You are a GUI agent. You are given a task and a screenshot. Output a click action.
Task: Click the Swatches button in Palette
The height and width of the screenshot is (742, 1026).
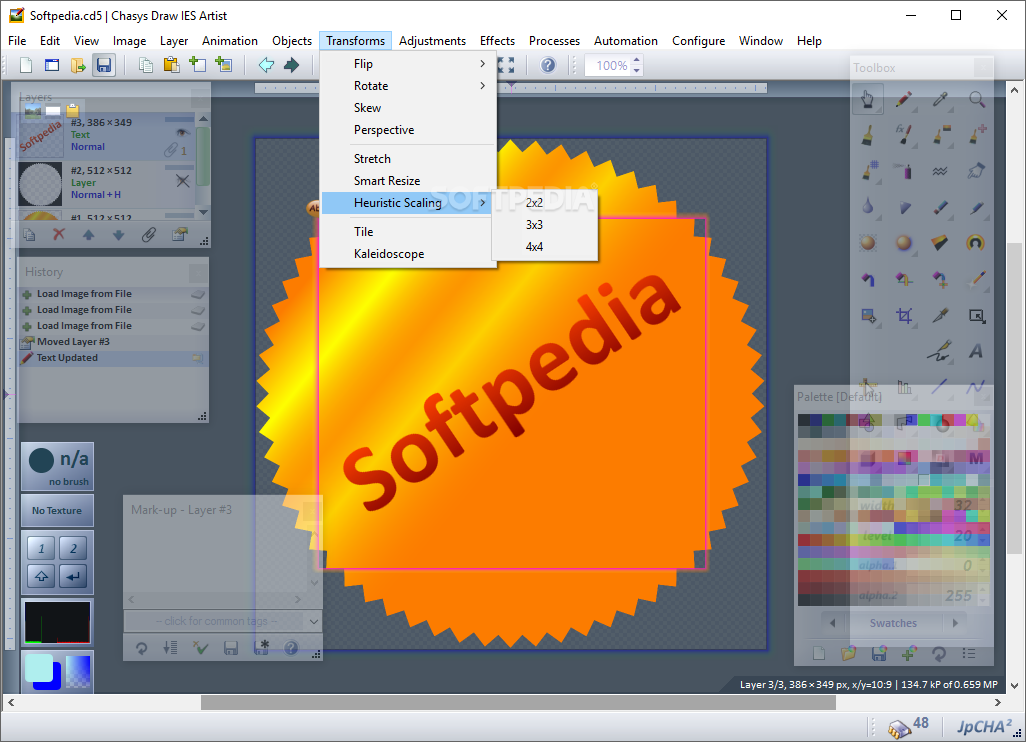893,623
